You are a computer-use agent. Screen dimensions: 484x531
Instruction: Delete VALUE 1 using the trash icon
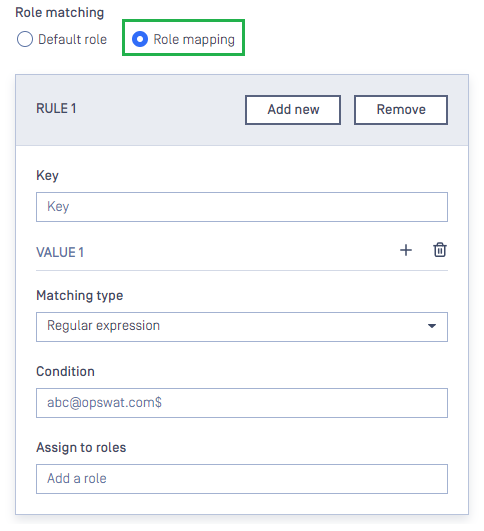pyautogui.click(x=440, y=250)
